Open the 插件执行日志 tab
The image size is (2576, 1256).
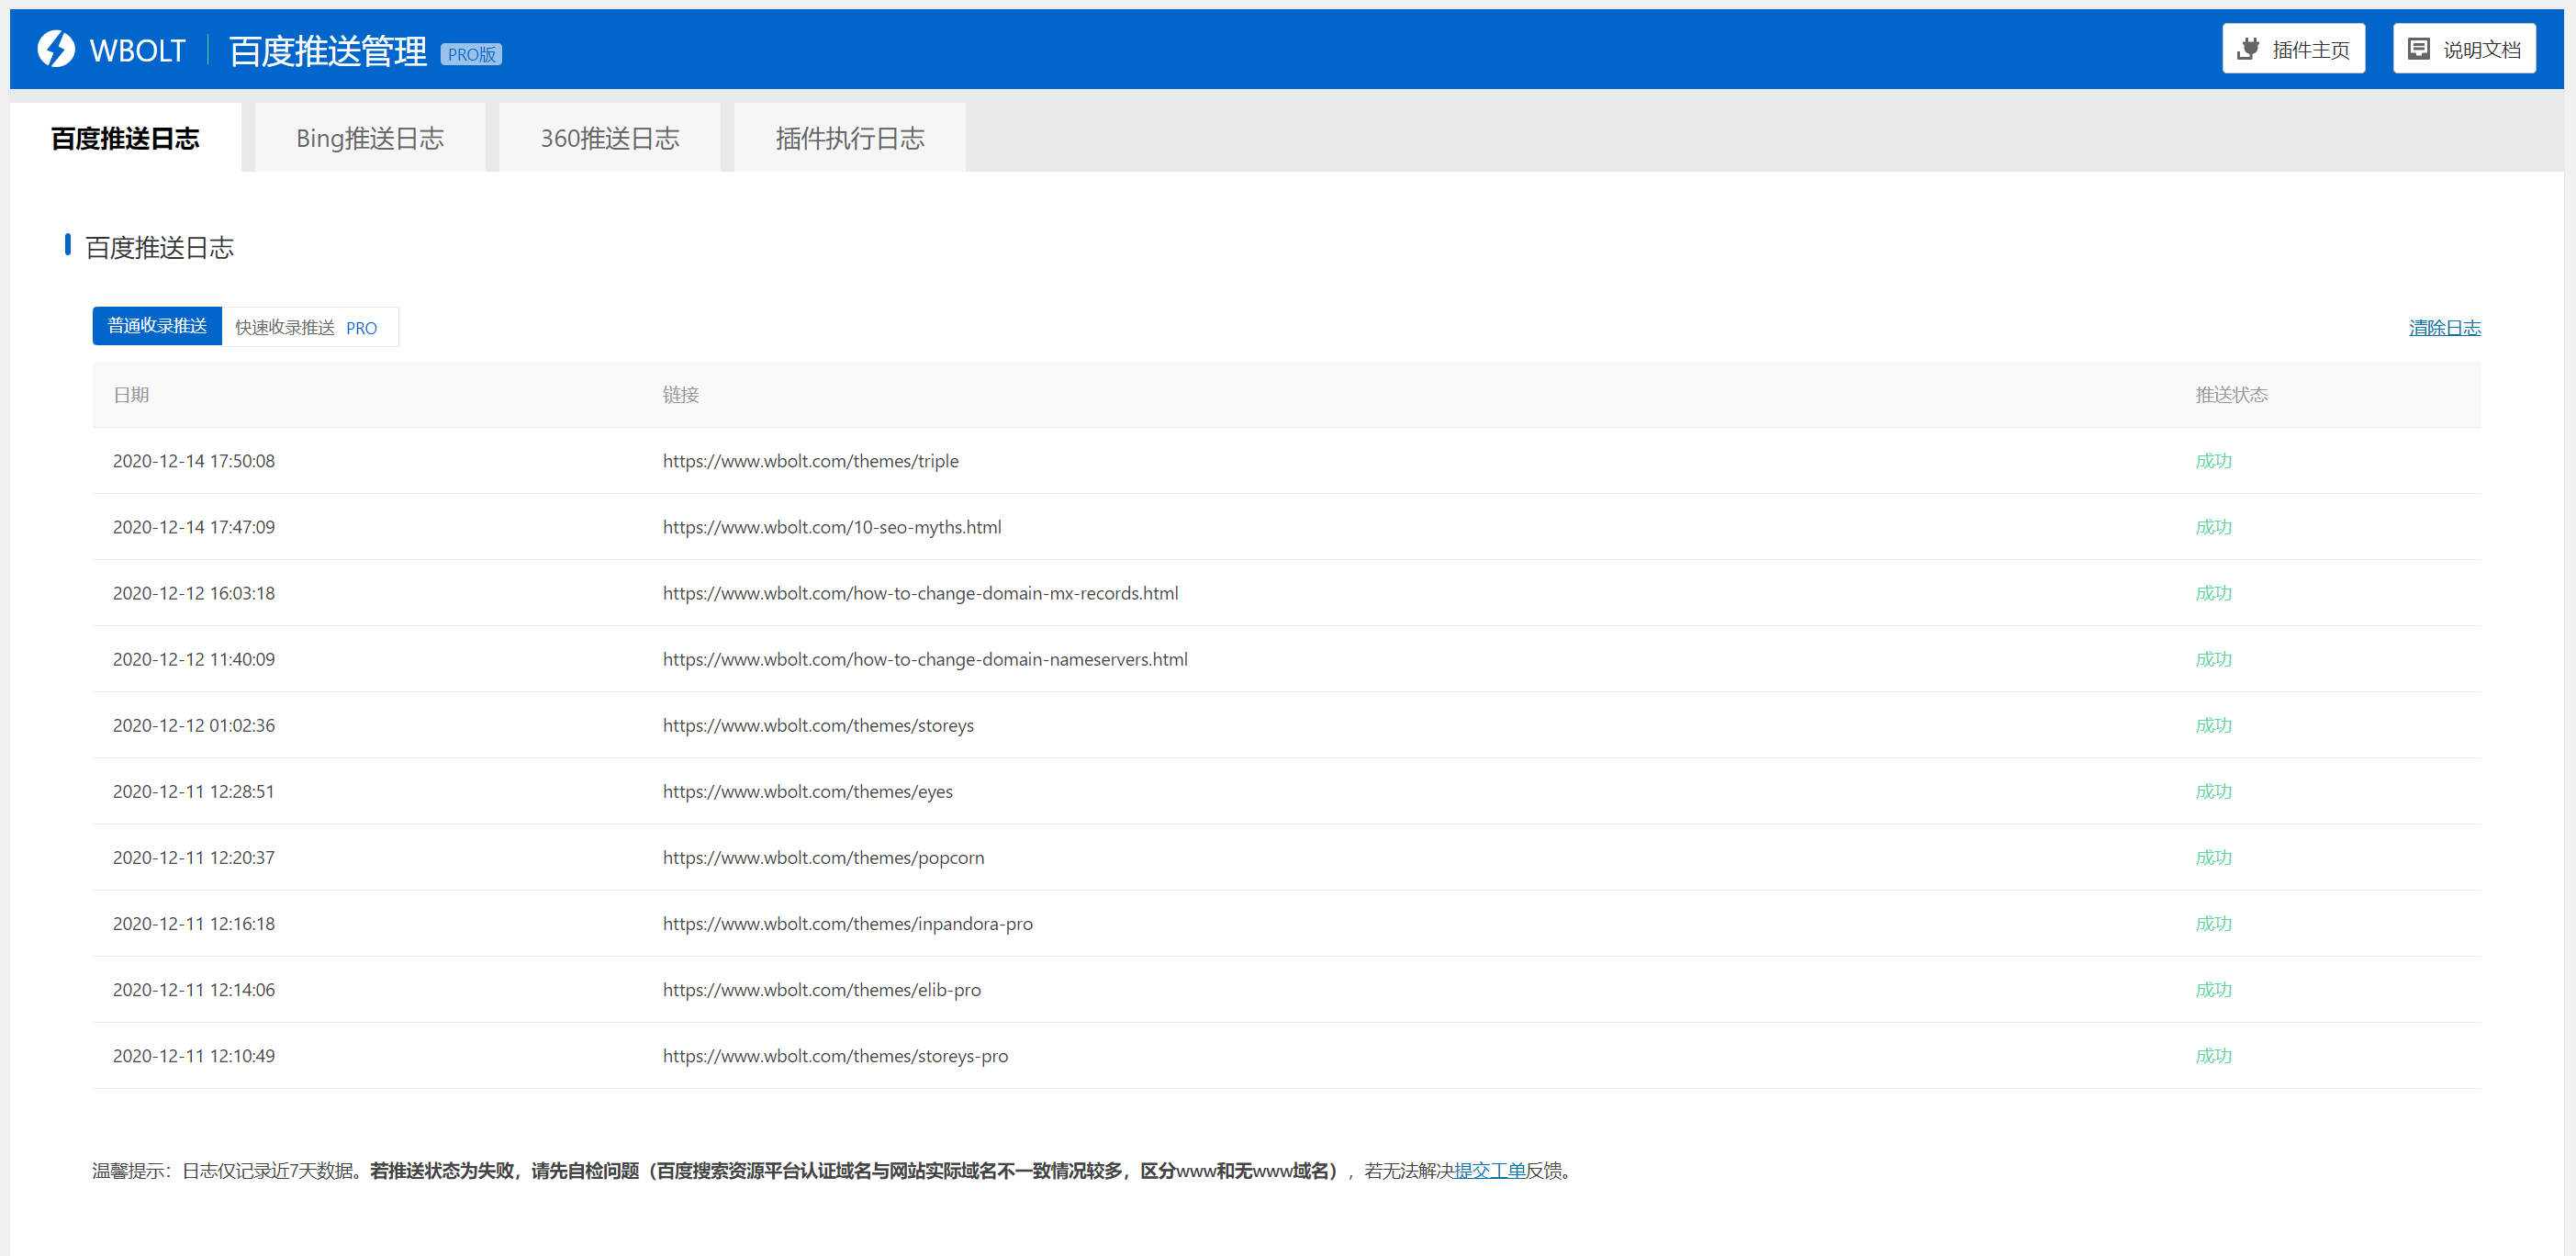coord(850,138)
